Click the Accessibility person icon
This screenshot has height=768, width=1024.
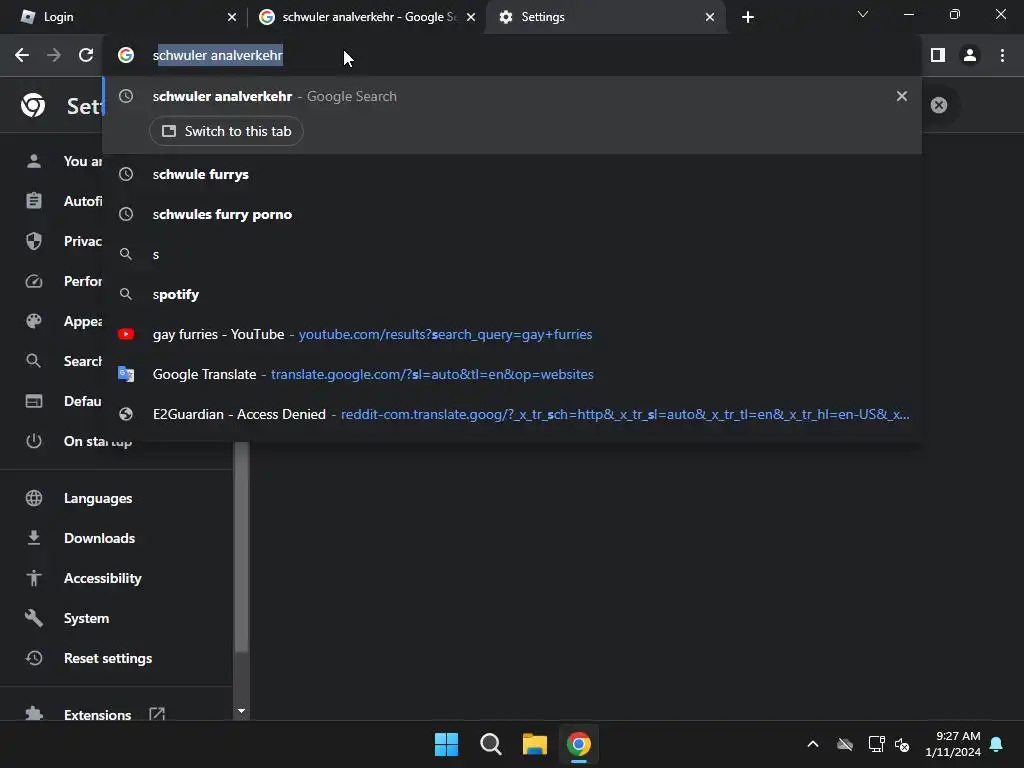pyautogui.click(x=34, y=578)
